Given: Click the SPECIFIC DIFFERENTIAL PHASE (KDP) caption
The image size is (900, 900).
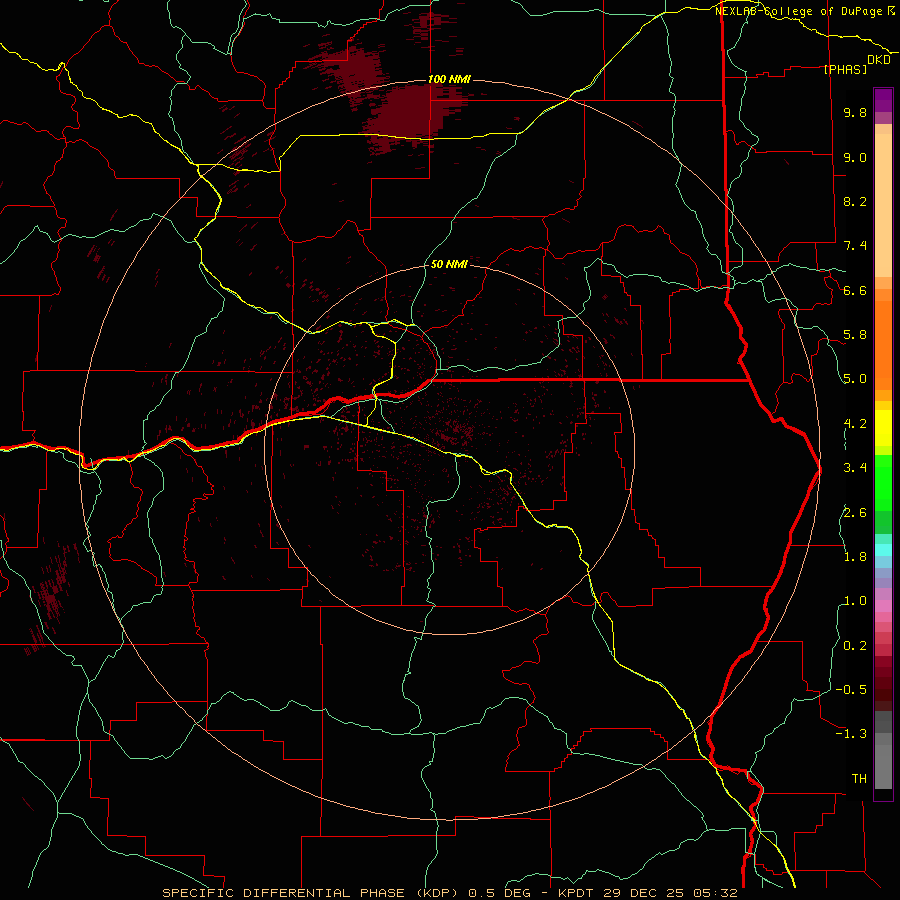Looking at the screenshot, I should point(309,893).
